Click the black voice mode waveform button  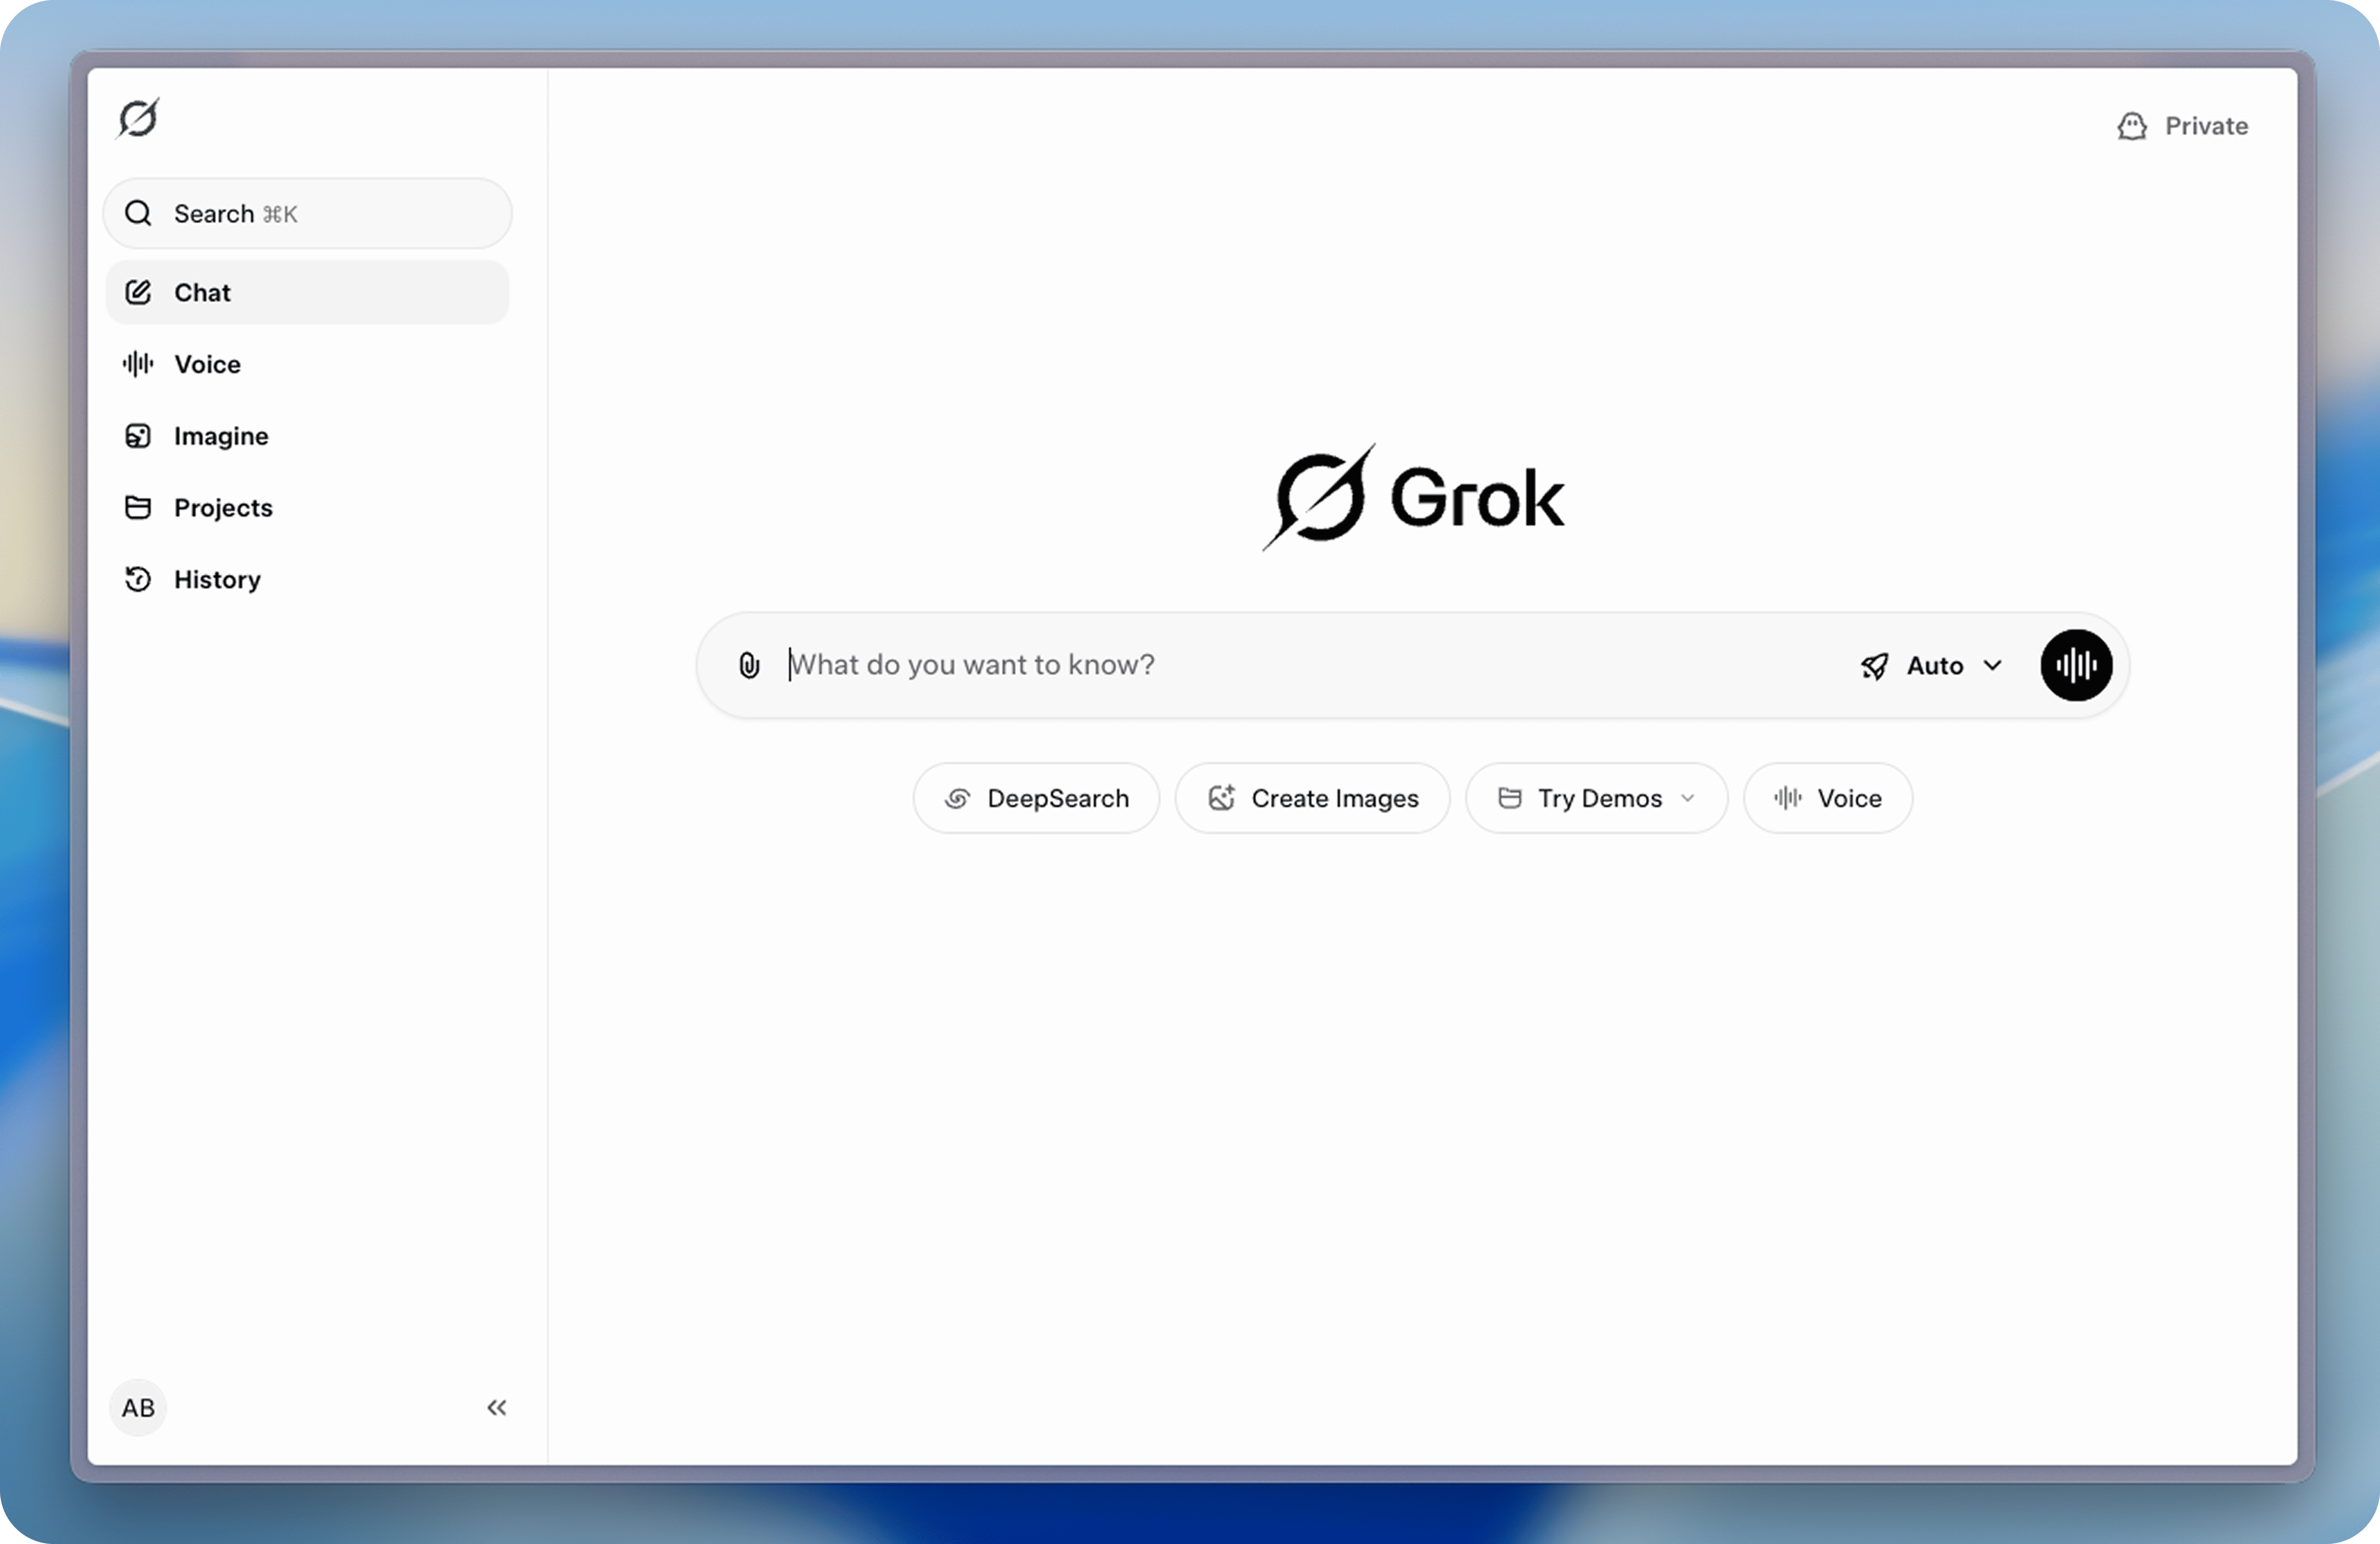(x=2076, y=665)
